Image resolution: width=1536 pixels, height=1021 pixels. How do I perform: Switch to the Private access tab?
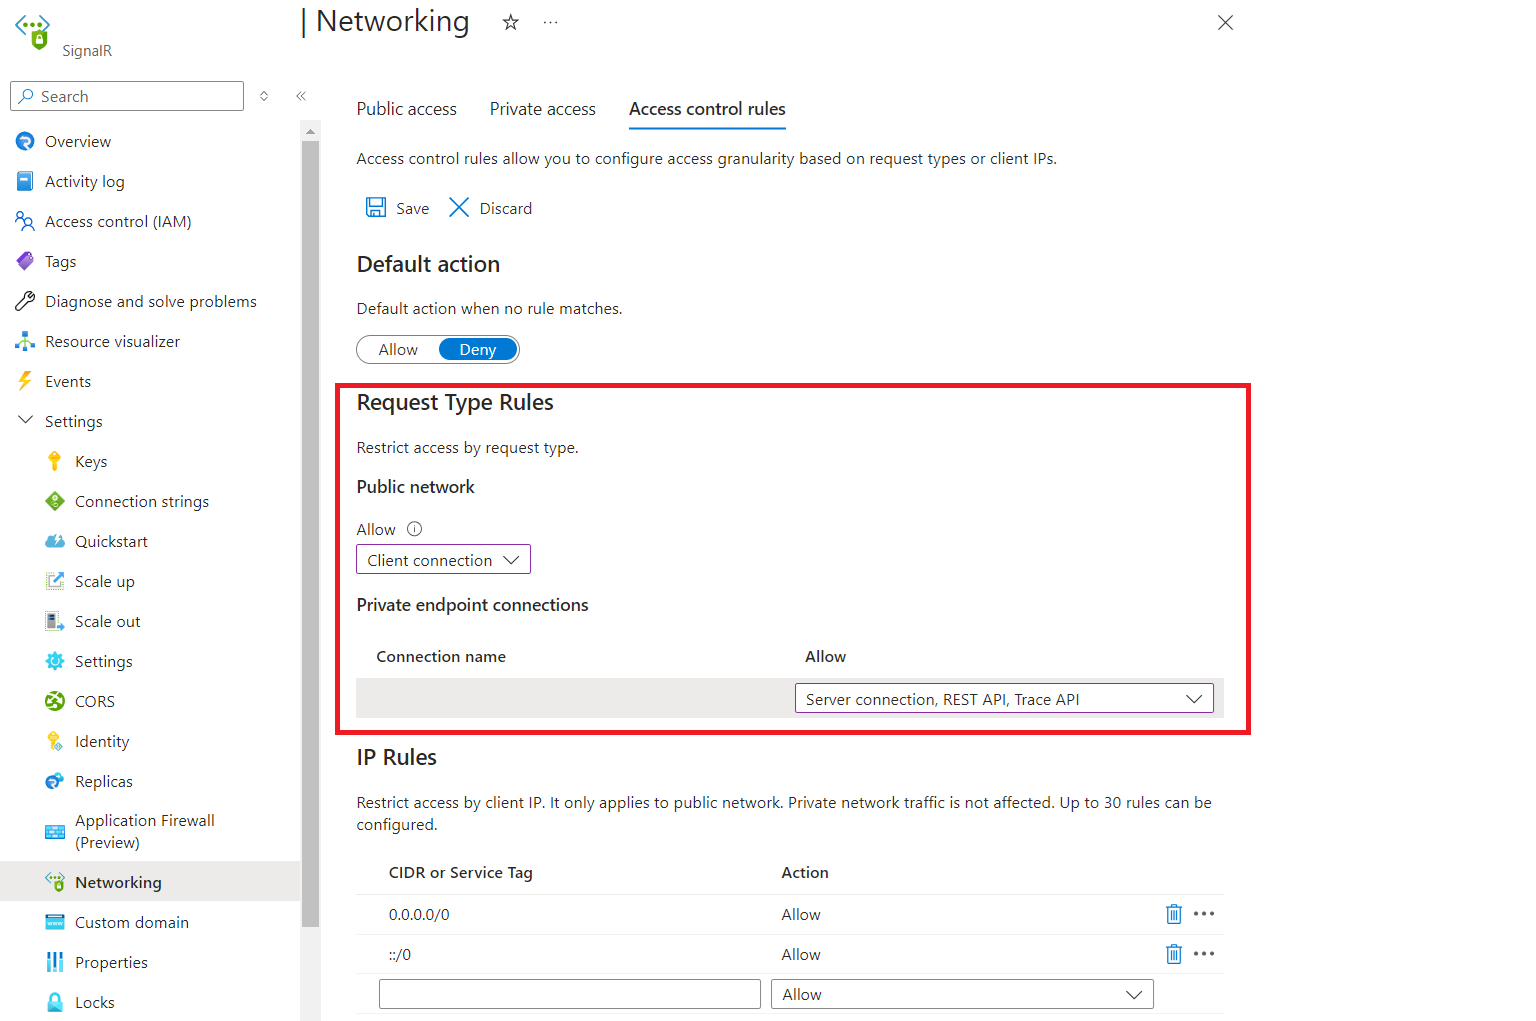[x=542, y=109]
